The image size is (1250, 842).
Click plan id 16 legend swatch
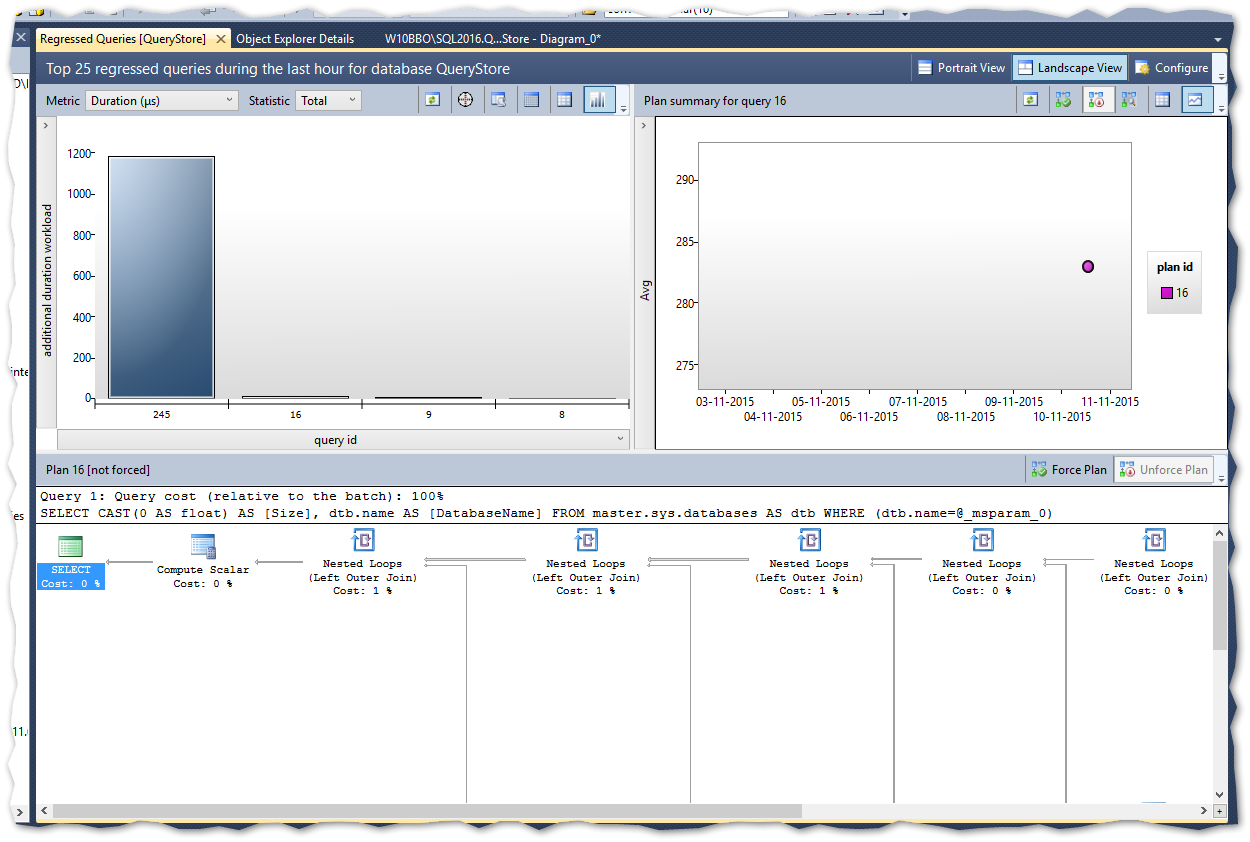tap(1166, 293)
